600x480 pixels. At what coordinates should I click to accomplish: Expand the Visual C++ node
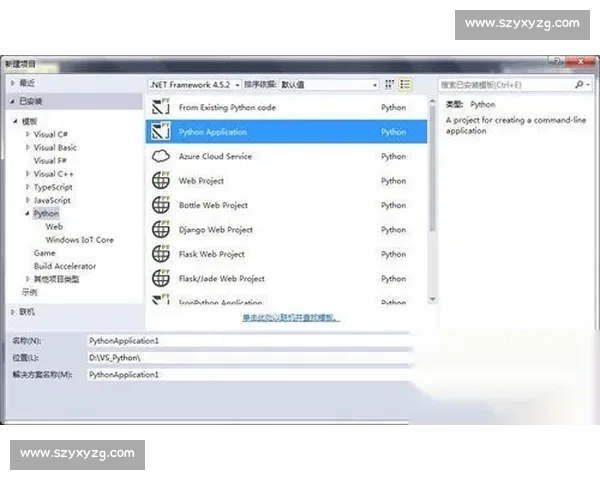[x=28, y=174]
